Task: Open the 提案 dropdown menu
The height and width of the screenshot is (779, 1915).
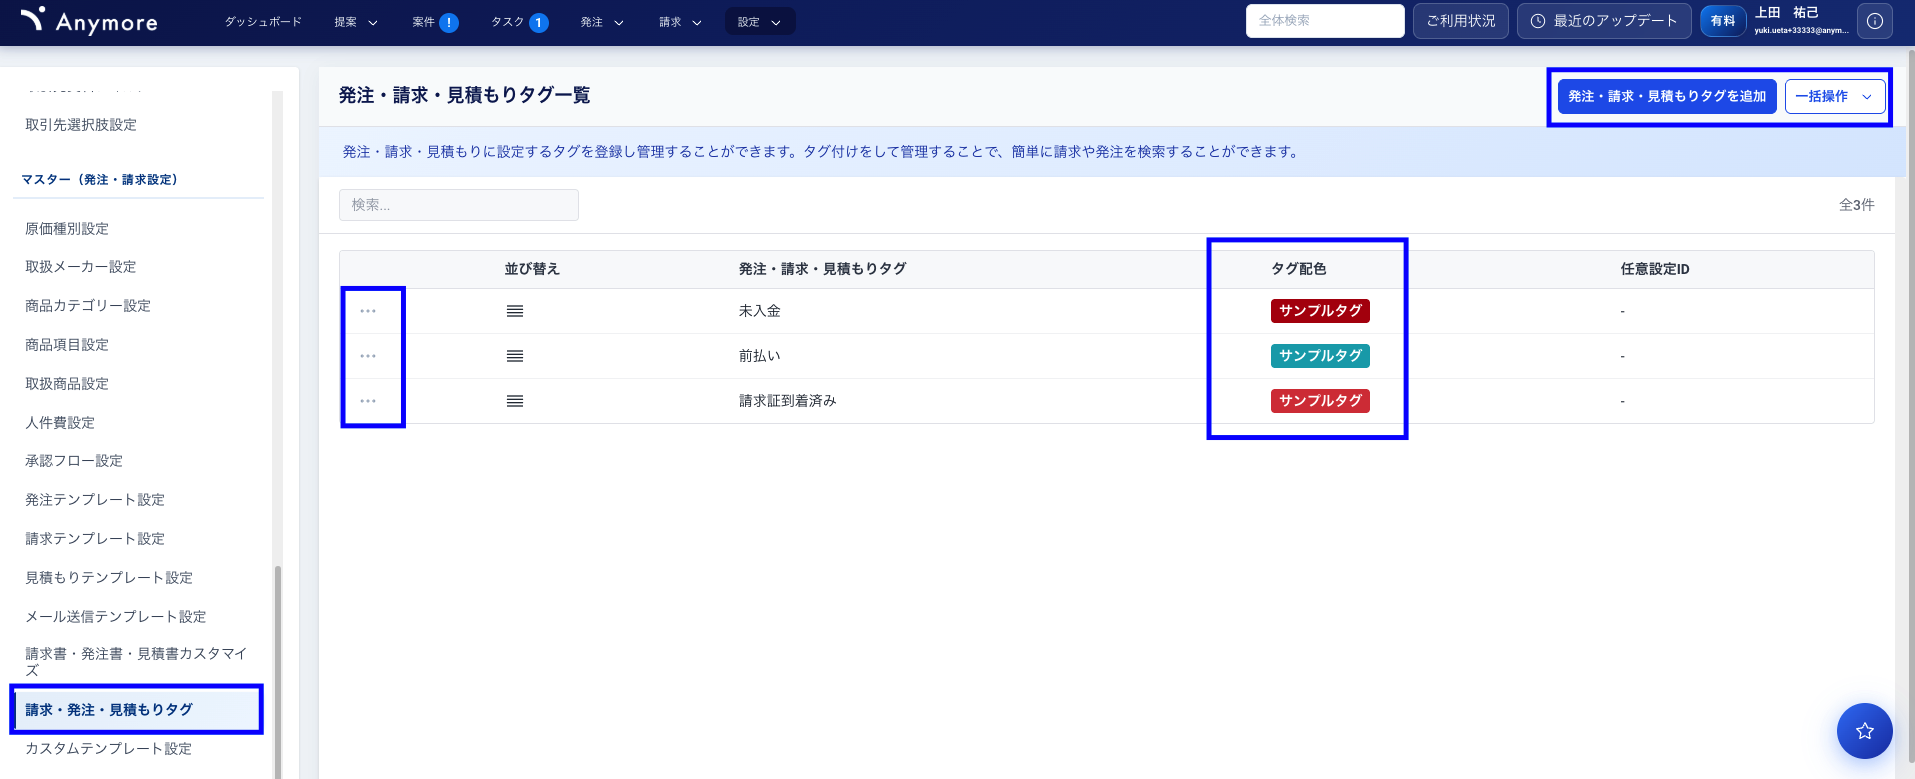Action: [356, 22]
